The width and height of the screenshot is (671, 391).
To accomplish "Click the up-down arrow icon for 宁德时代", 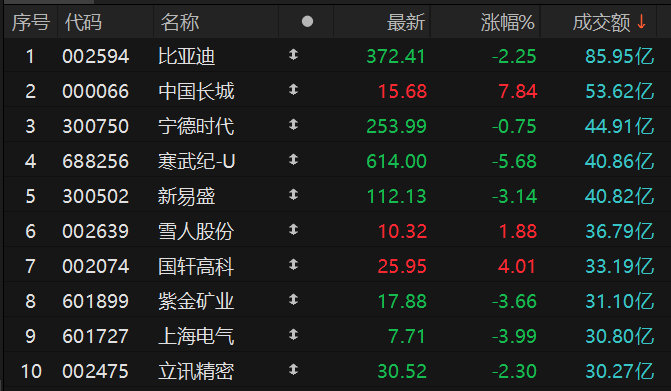I will [x=293, y=125].
